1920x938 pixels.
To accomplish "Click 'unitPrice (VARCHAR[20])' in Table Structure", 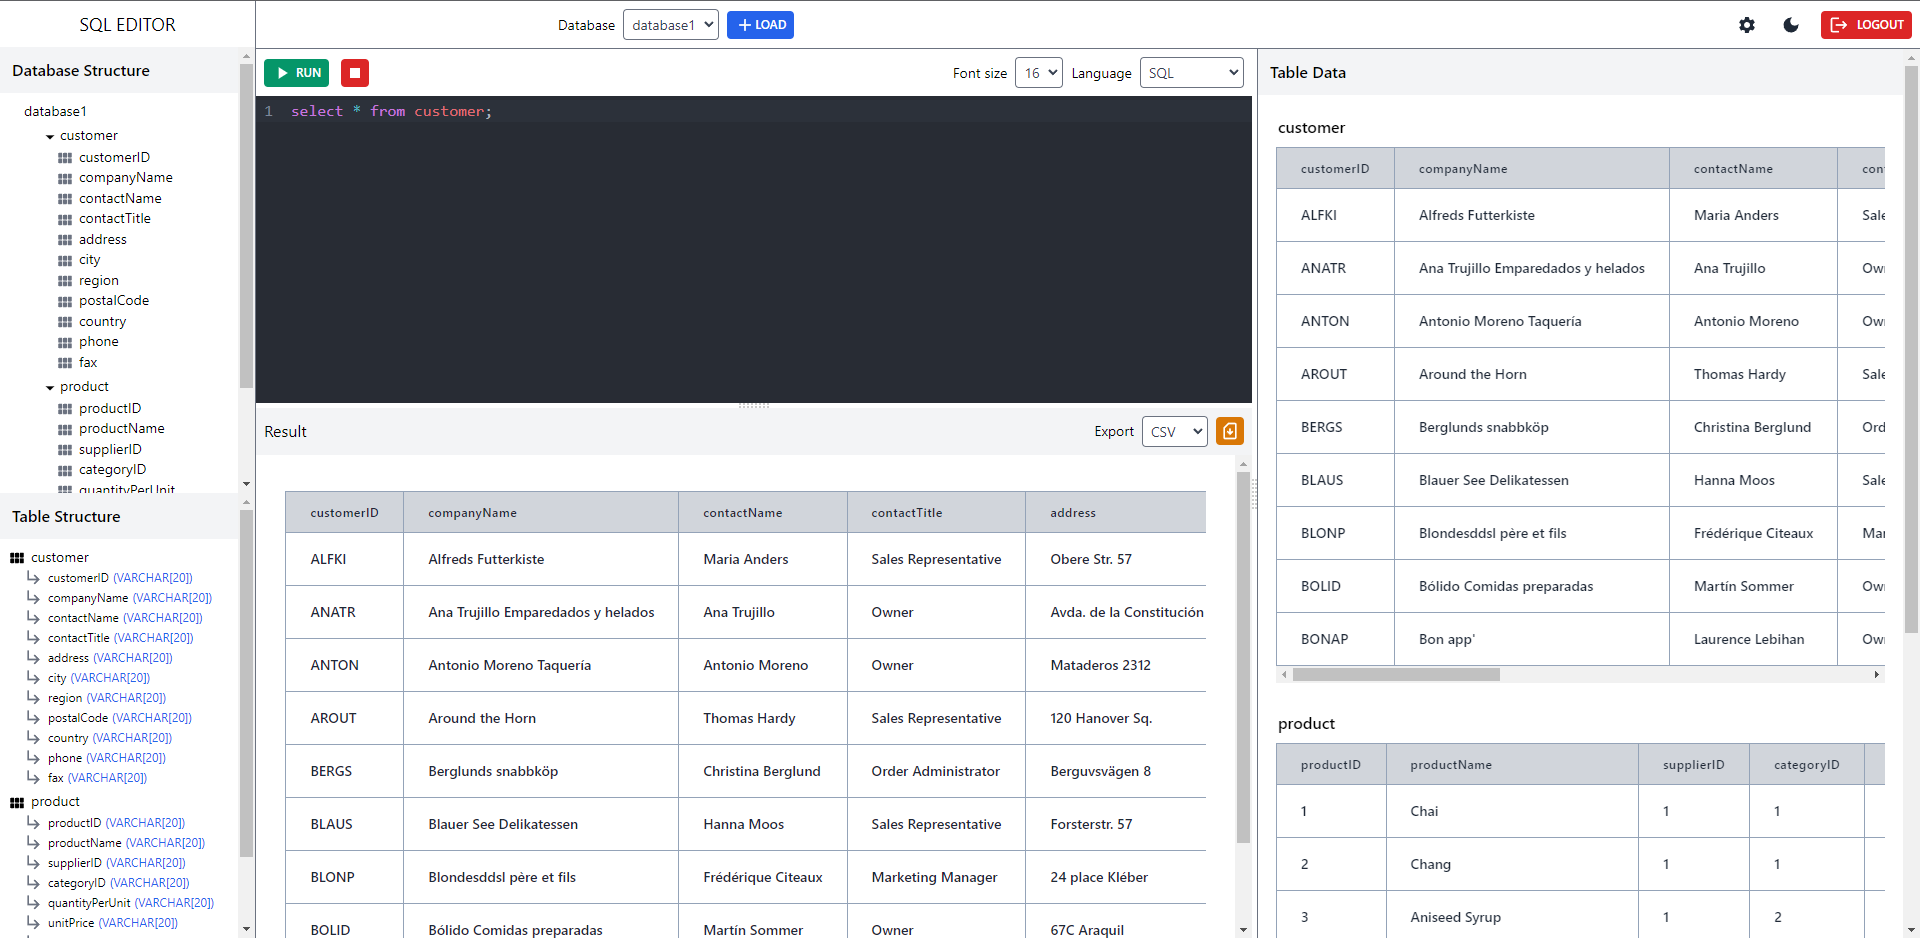I will coord(113,923).
